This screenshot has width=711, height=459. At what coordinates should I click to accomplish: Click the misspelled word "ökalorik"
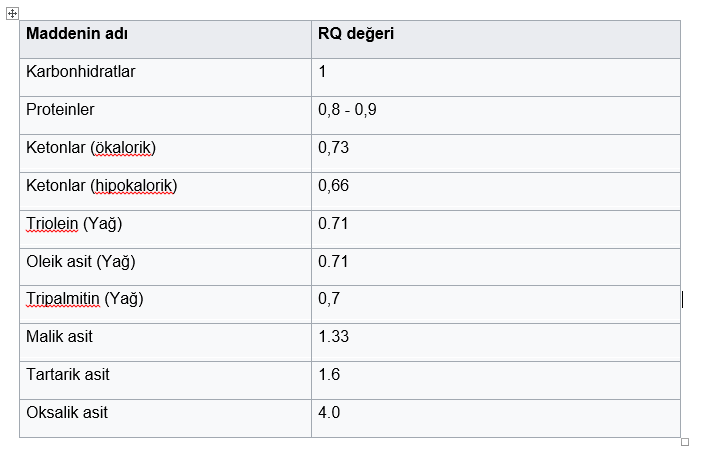tap(123, 148)
